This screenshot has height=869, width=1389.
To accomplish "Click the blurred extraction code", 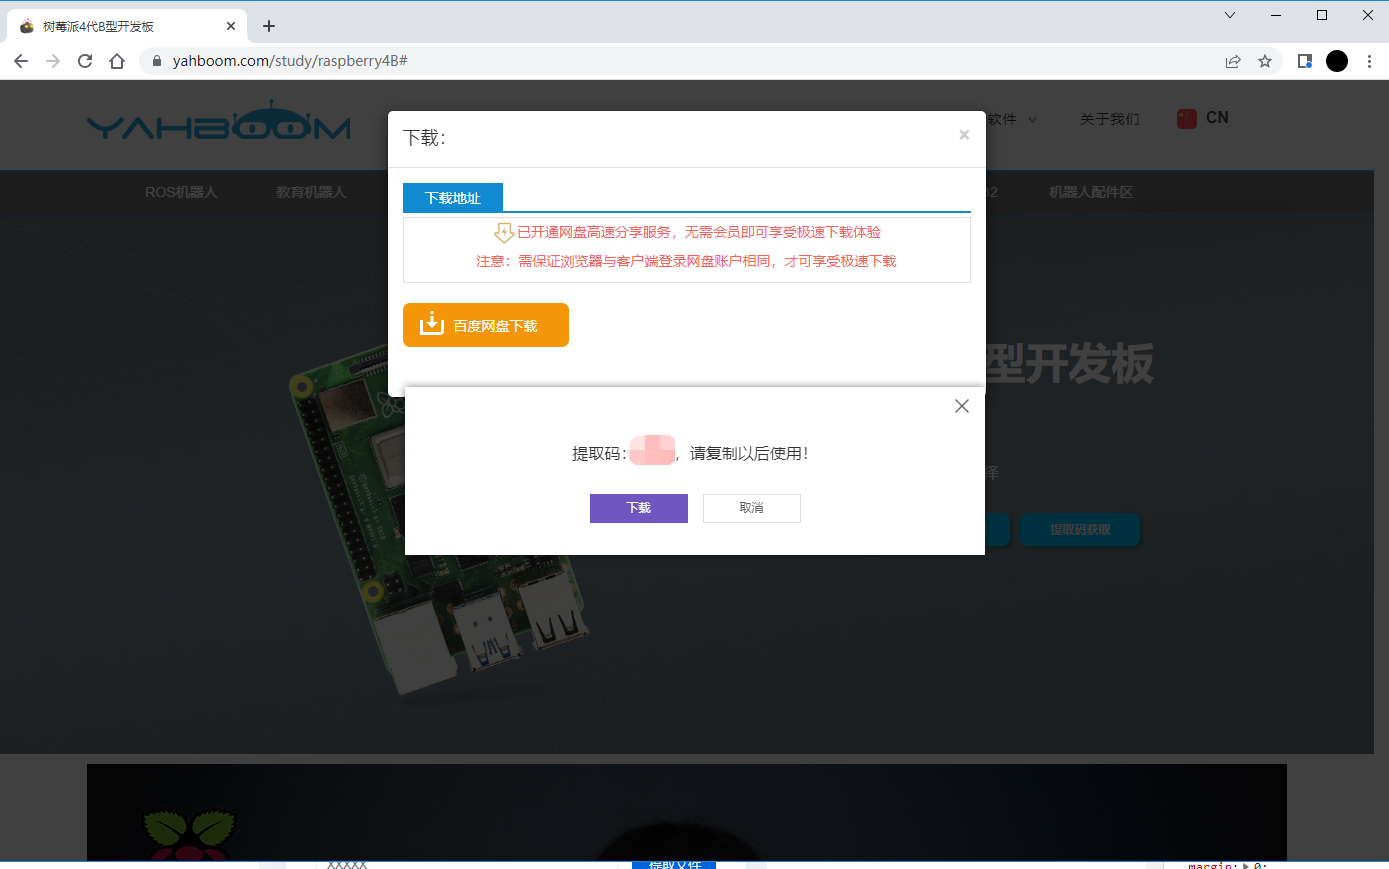I will [652, 451].
